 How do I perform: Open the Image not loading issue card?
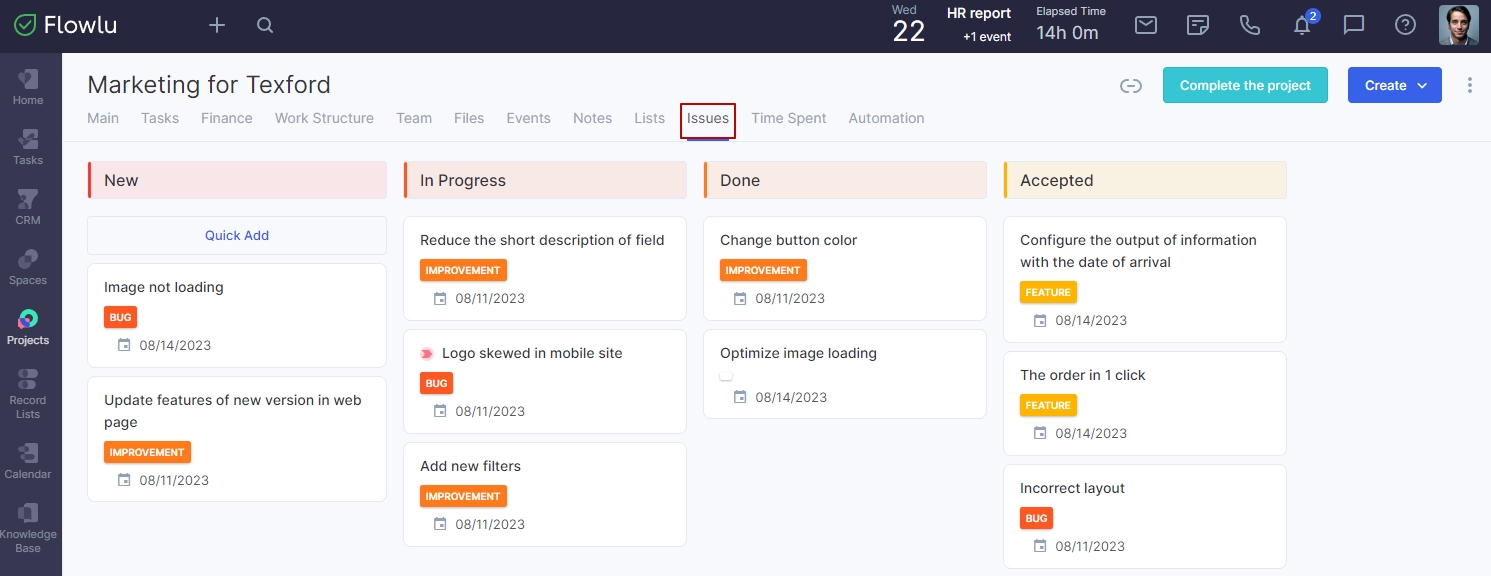[237, 315]
